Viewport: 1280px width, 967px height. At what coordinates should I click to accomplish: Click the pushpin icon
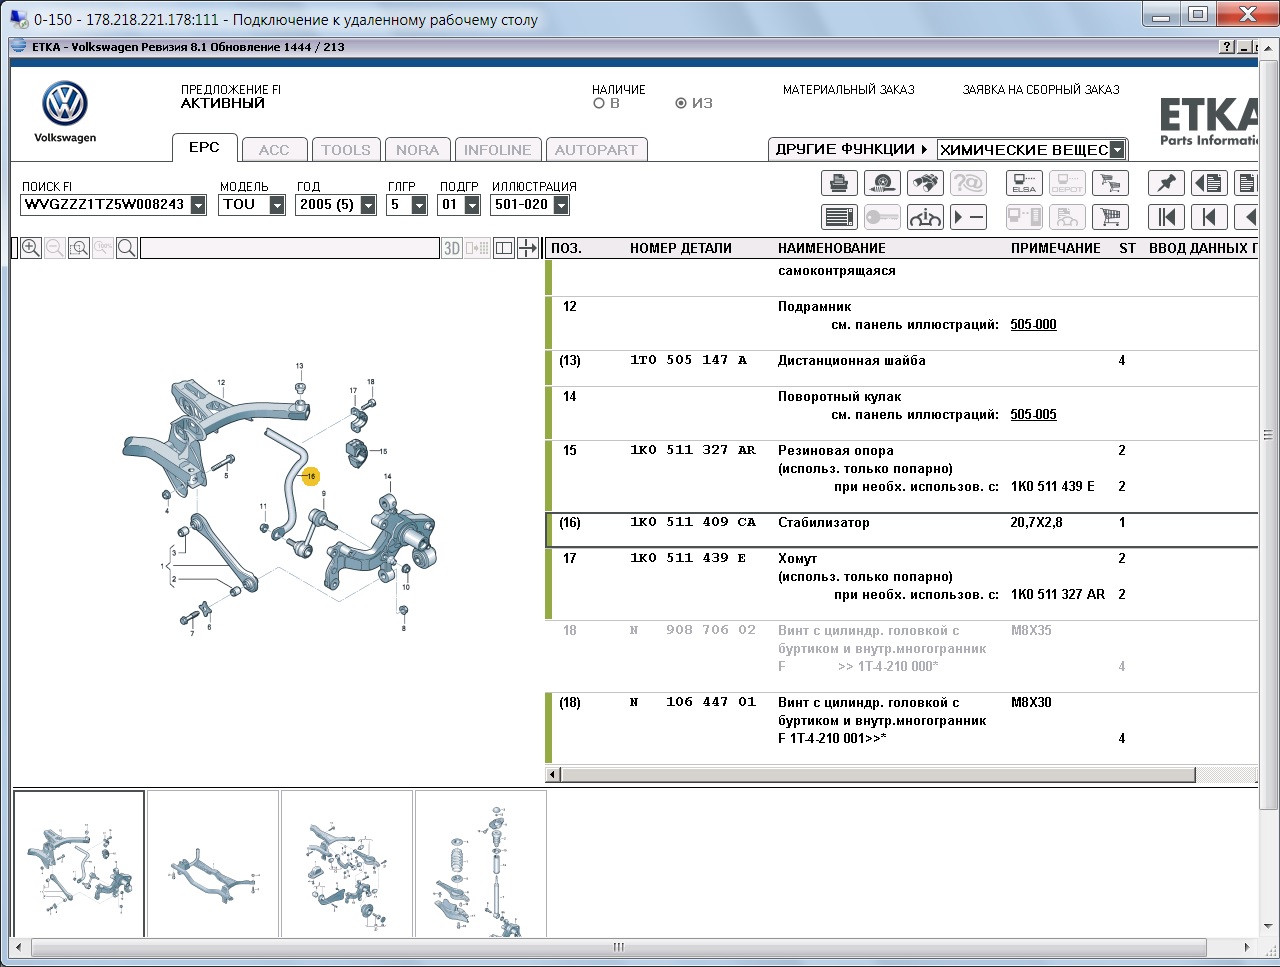[x=1166, y=183]
